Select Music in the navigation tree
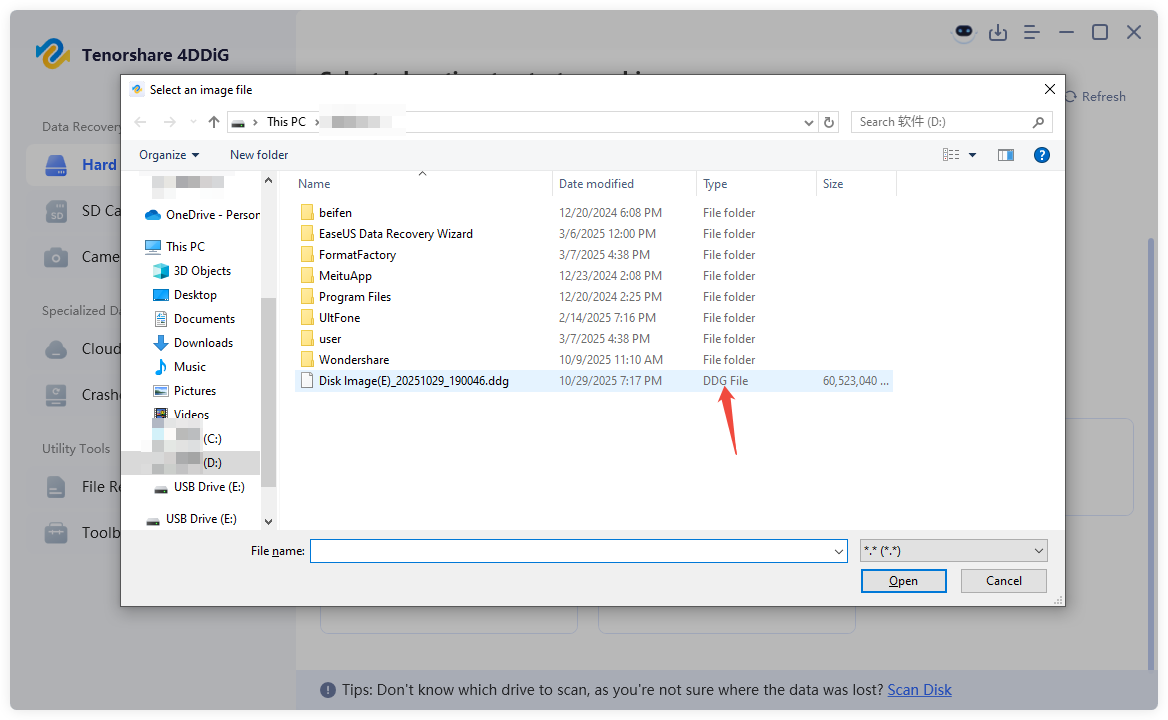This screenshot has width=1168, height=720. tap(180, 367)
